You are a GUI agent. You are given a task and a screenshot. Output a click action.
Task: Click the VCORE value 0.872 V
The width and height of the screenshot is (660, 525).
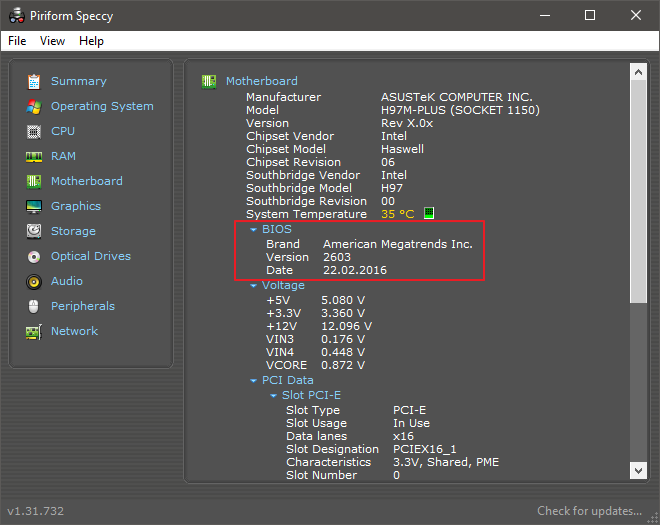click(x=343, y=365)
